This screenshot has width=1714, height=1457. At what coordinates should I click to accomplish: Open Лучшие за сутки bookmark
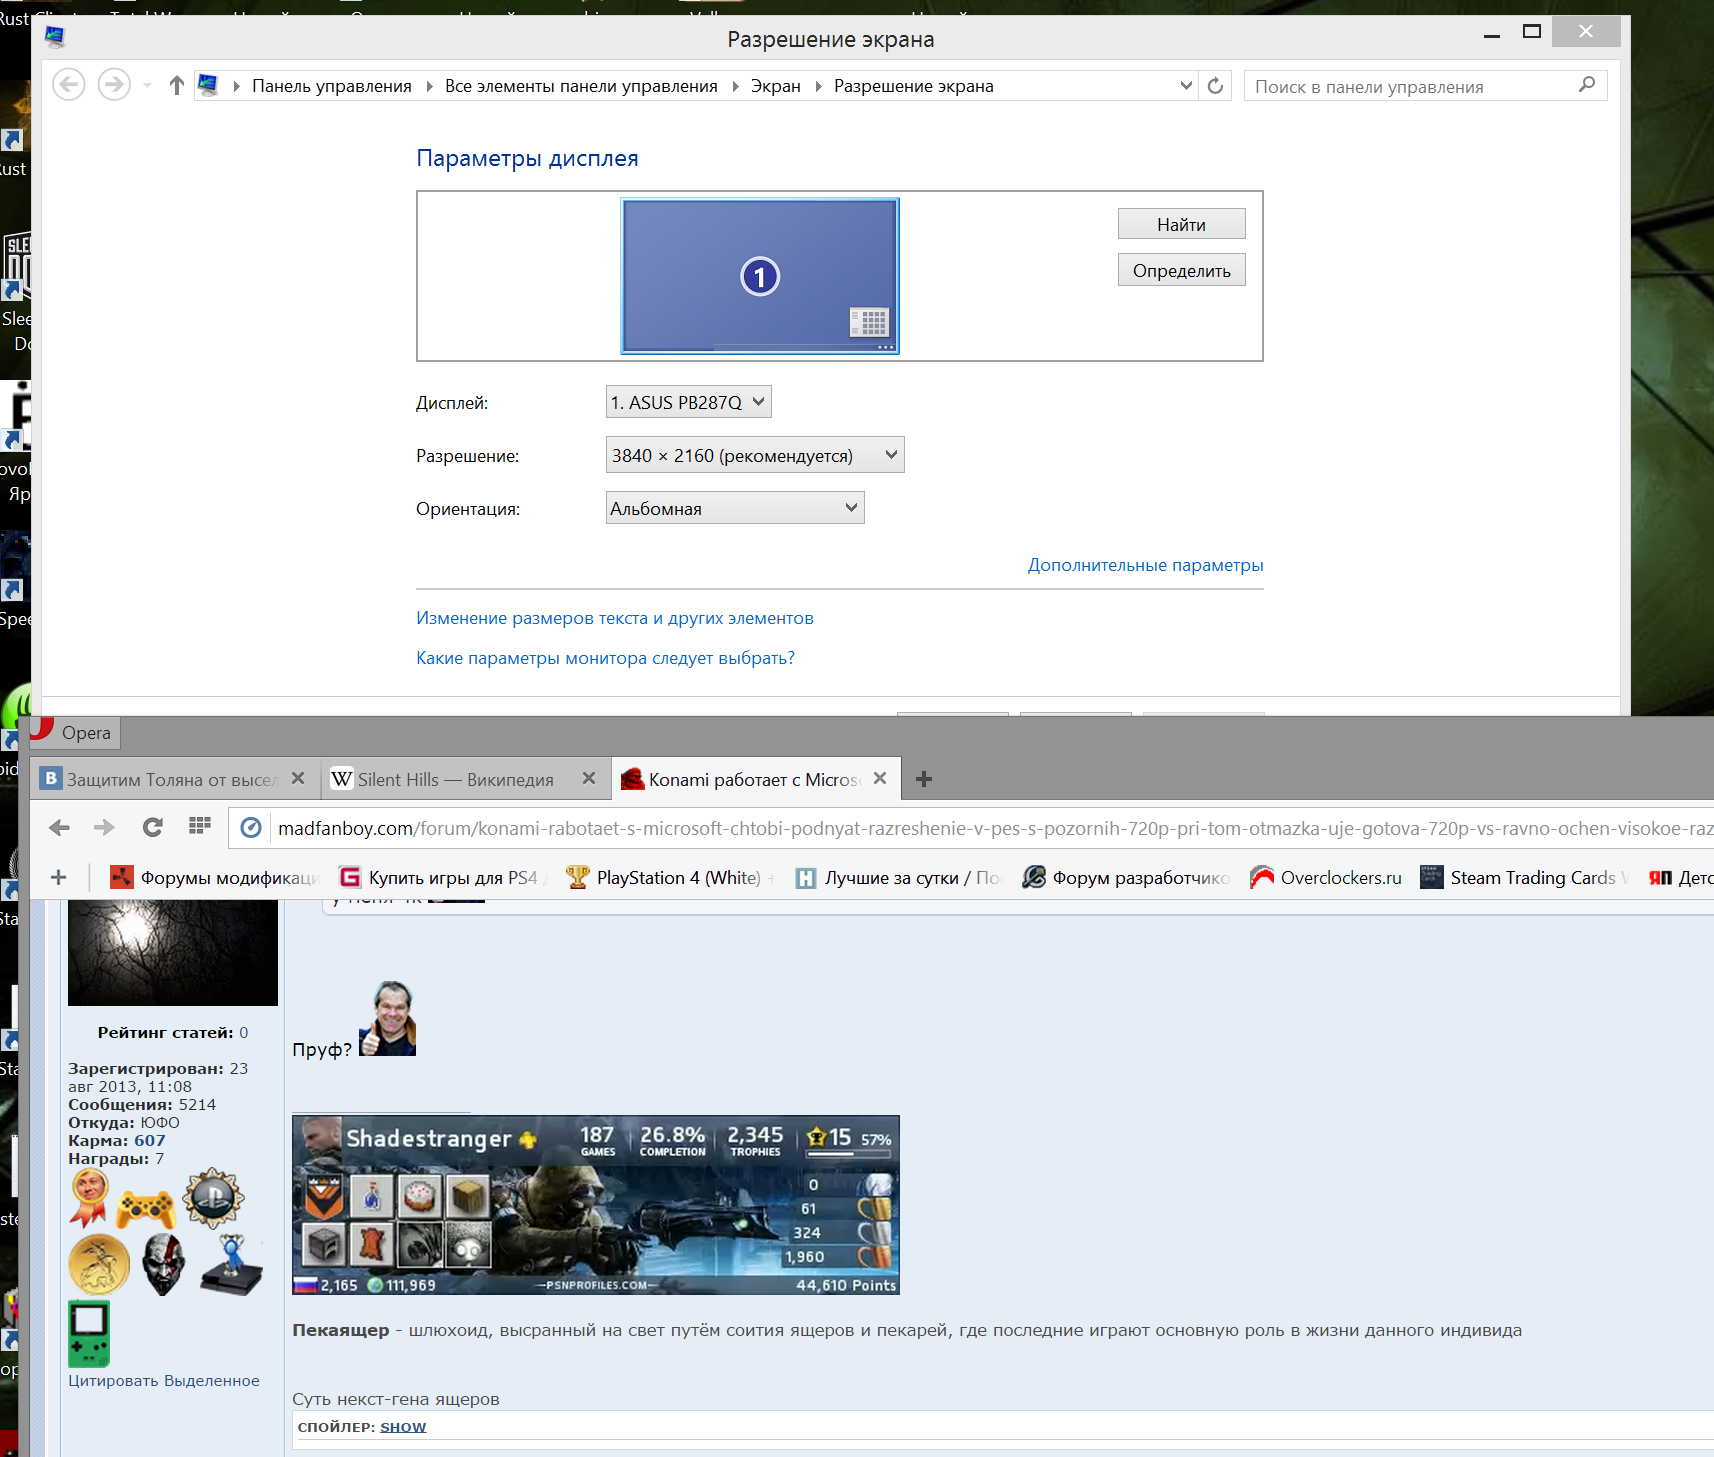898,877
